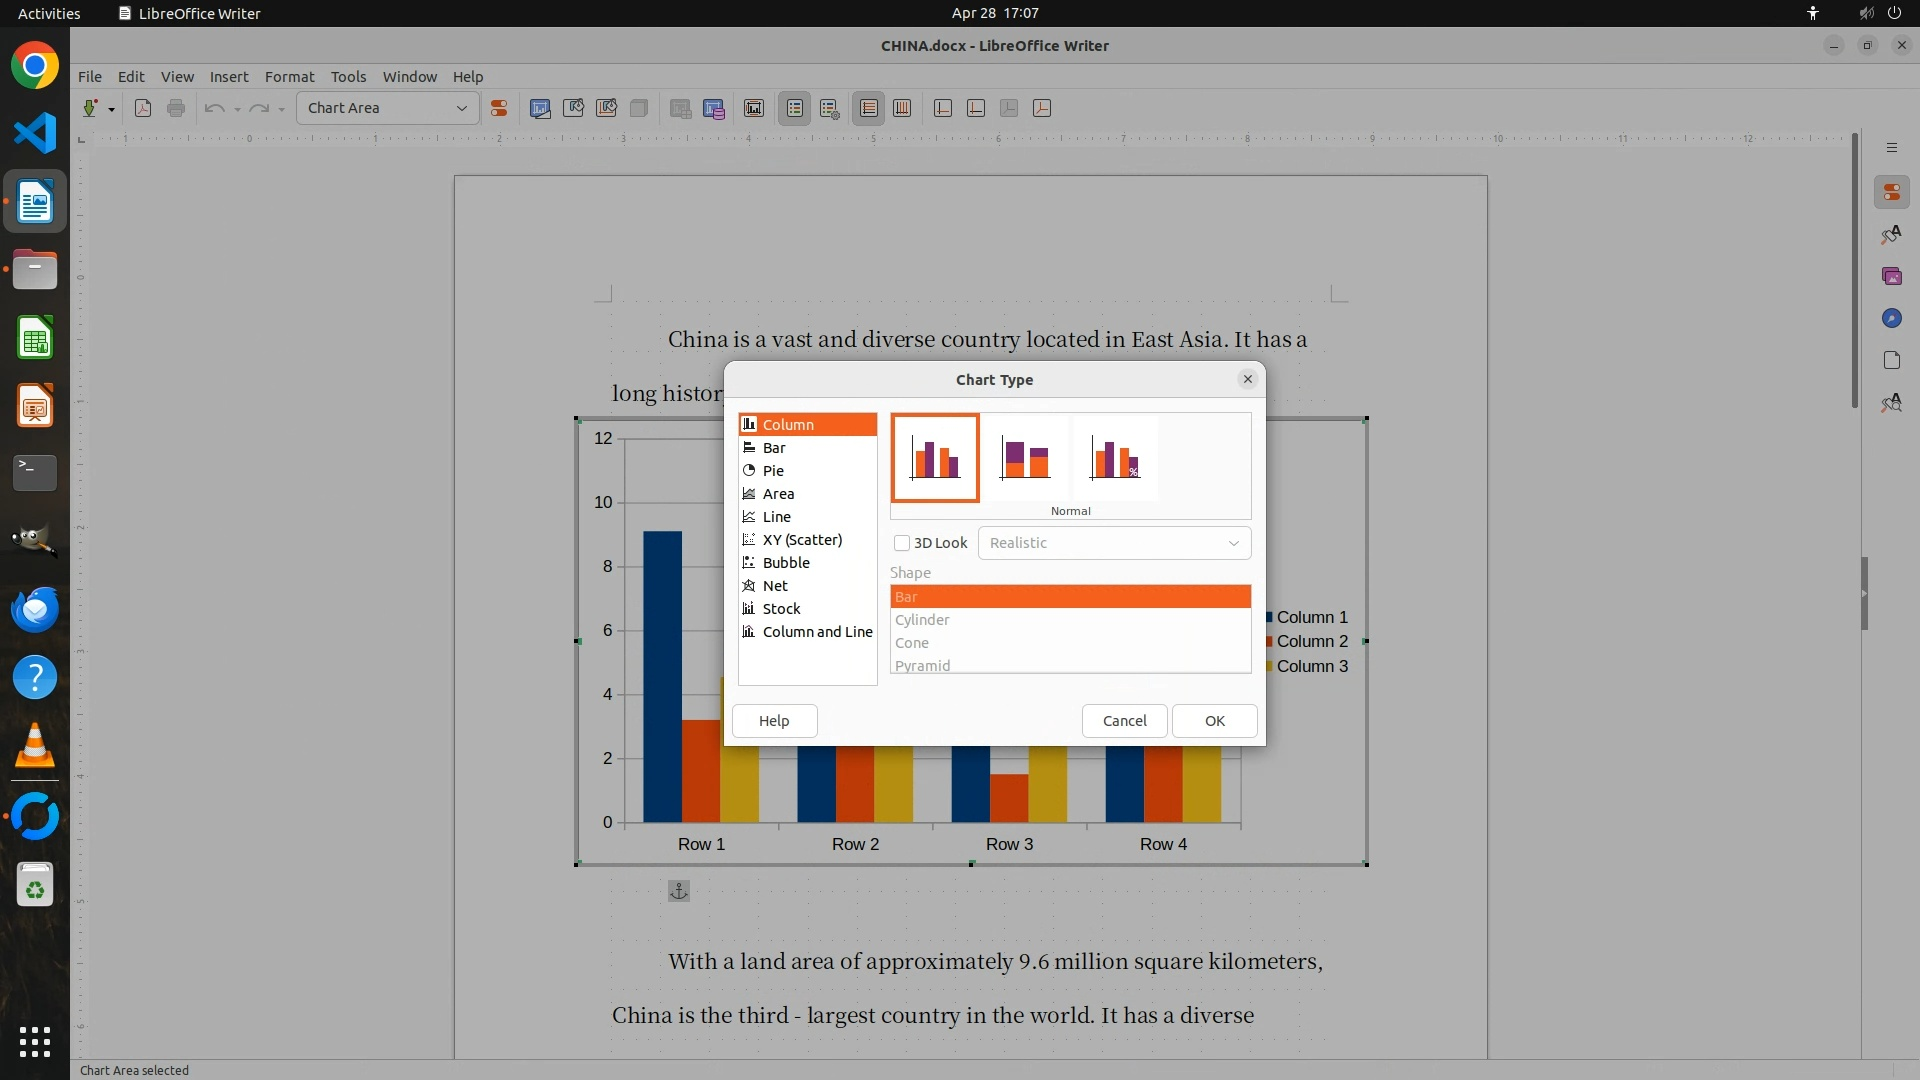Expand the Chart Area element selector
The image size is (1920, 1080).
click(461, 108)
